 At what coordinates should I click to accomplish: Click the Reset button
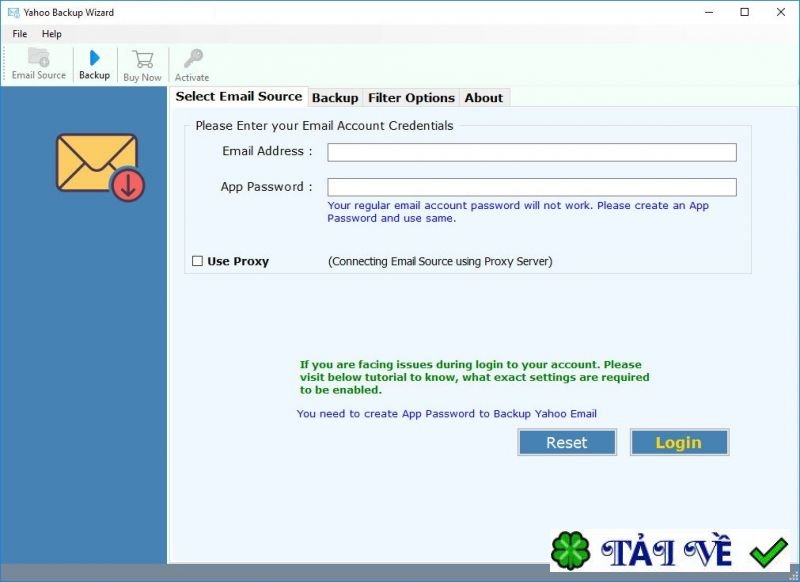[x=567, y=442]
